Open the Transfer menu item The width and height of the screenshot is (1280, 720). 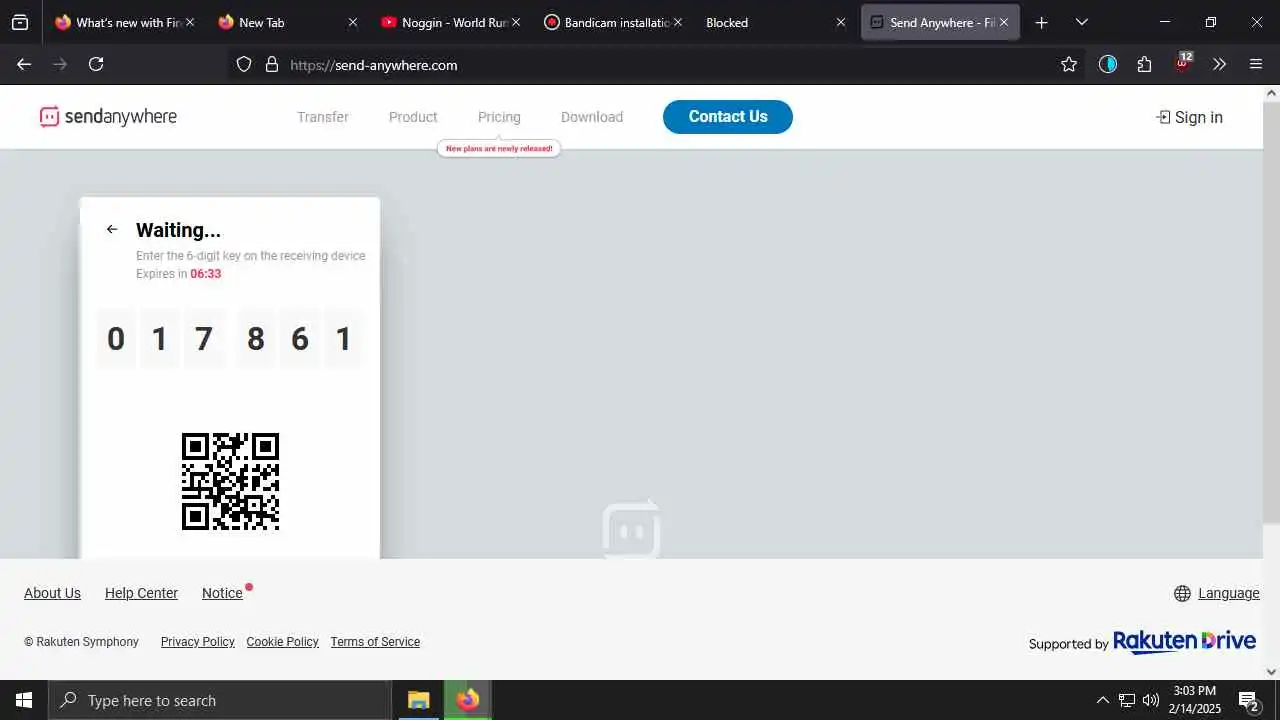323,117
